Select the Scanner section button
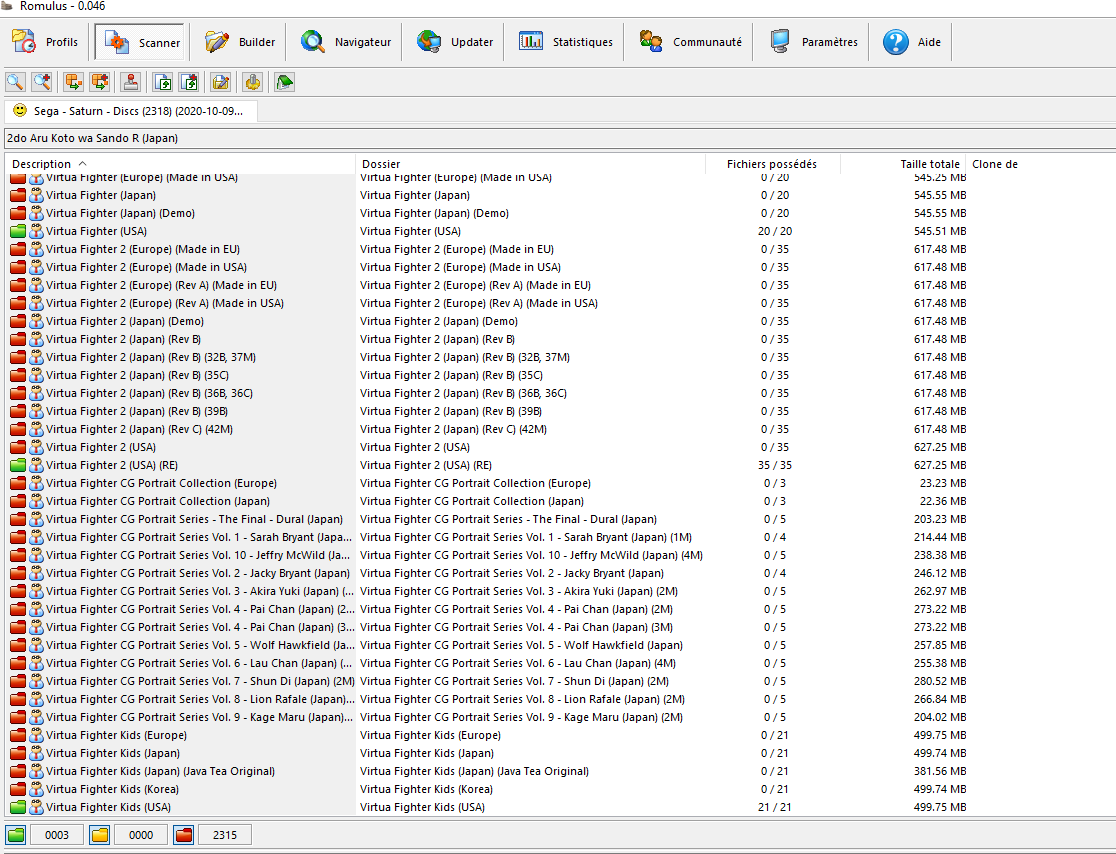The image size is (1116, 854). (x=140, y=42)
